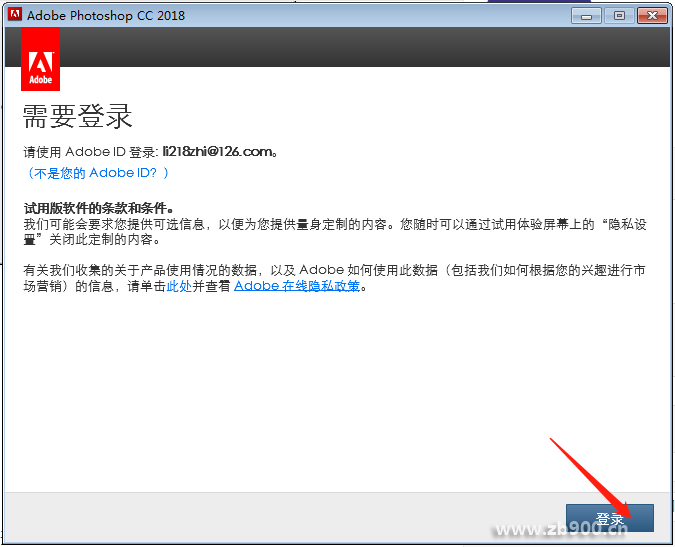This screenshot has height=547, width=675.
Task: Click the red Adobe logo banner
Action: [x=40, y=60]
